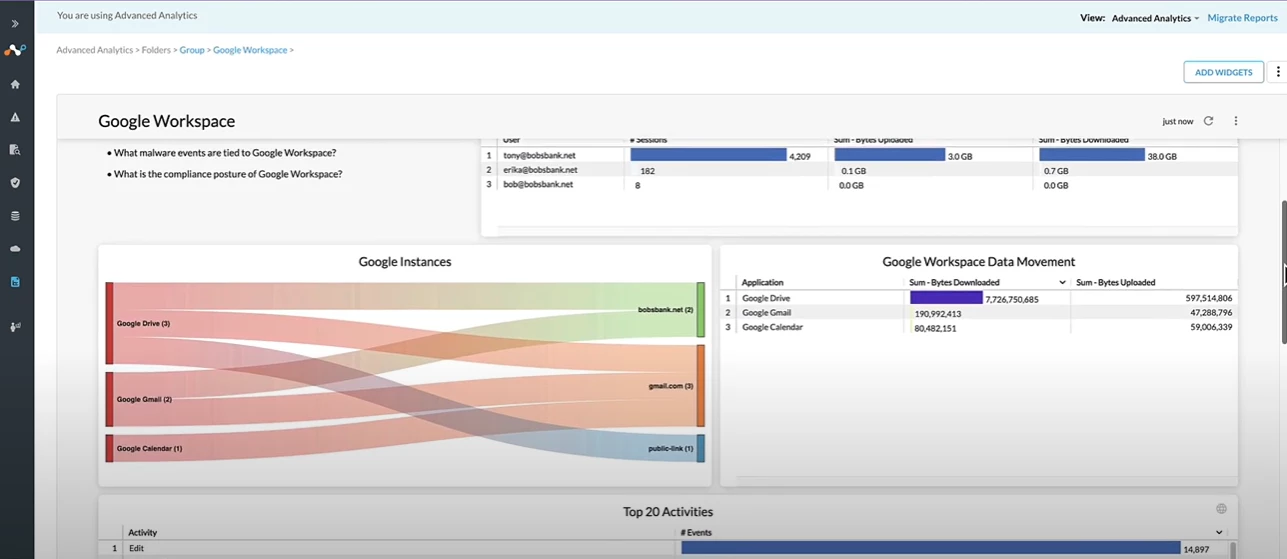Viewport: 1287px width, 559px height.
Task: Open the document search icon in sidebar
Action: point(15,150)
